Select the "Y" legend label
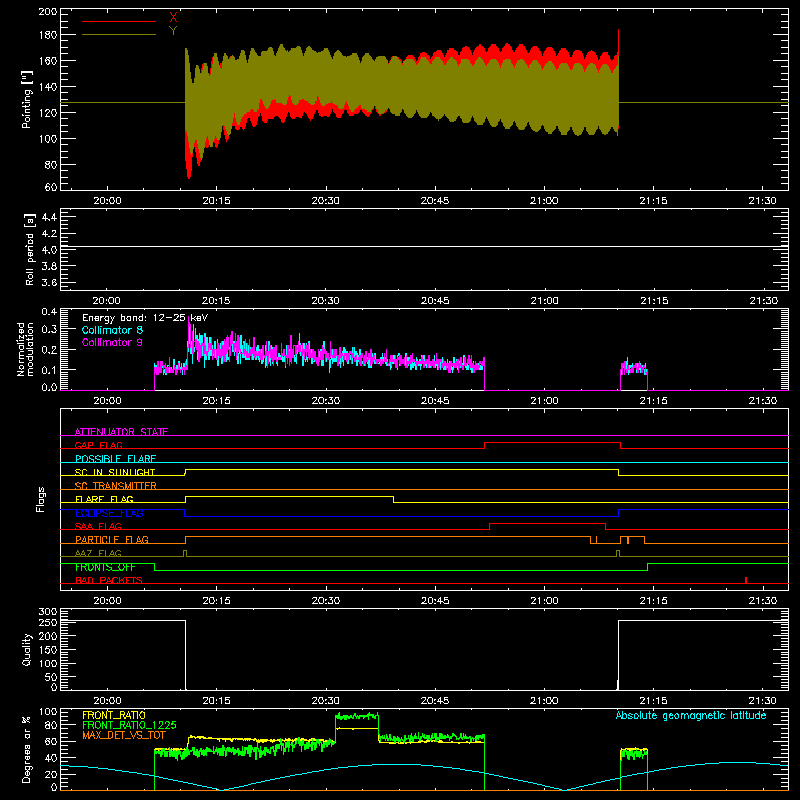Screen dimensions: 800x800 pos(173,31)
